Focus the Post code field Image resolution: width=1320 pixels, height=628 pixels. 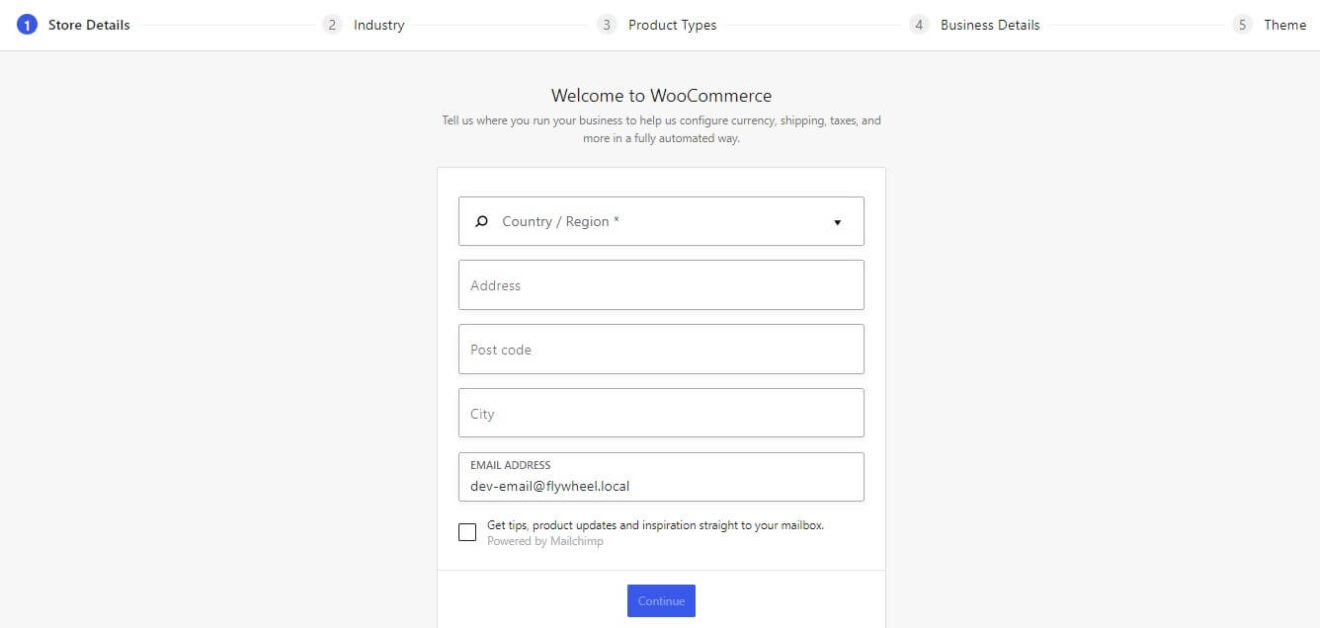tap(661, 349)
